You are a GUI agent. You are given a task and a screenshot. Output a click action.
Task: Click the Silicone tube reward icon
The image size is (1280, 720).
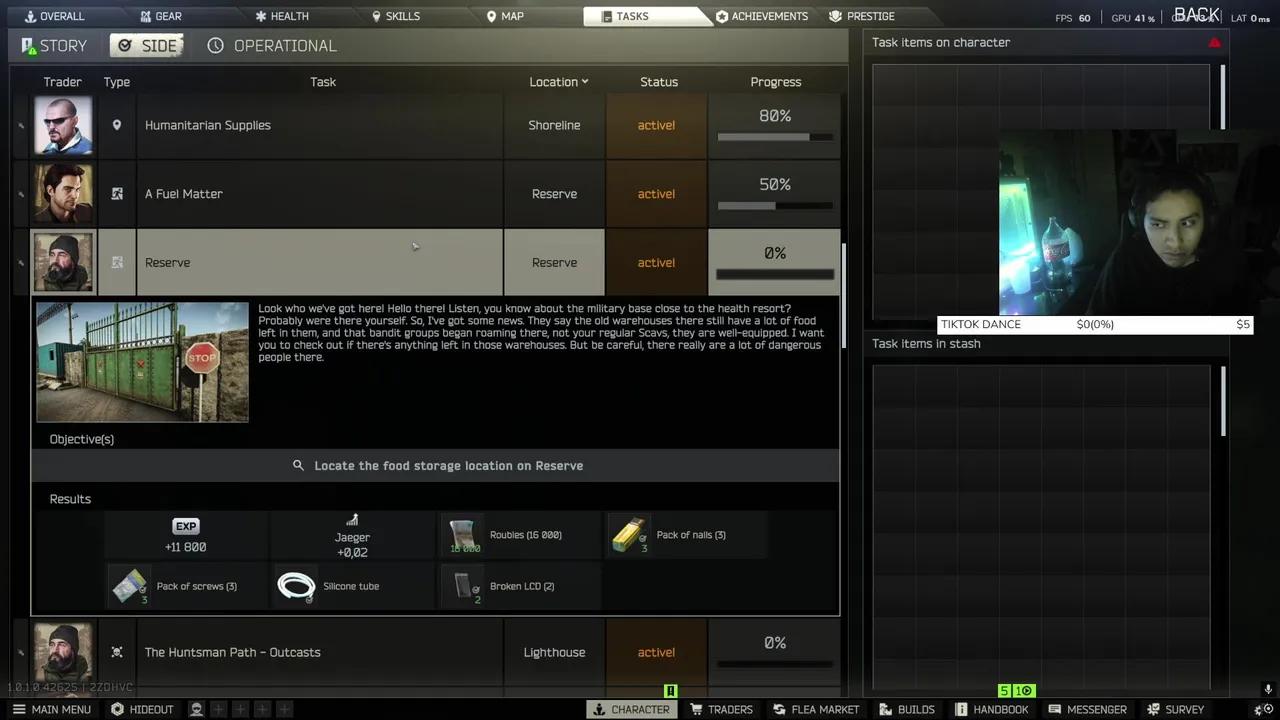tap(296, 586)
